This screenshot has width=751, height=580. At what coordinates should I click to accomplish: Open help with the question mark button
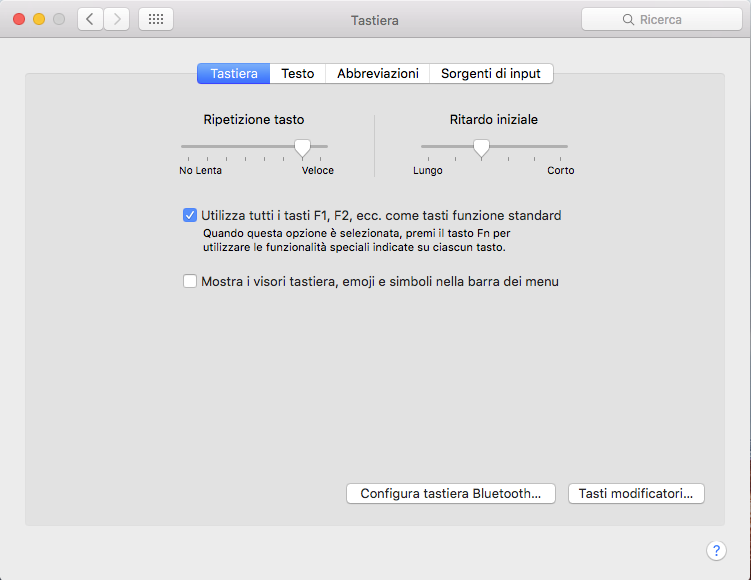(716, 550)
